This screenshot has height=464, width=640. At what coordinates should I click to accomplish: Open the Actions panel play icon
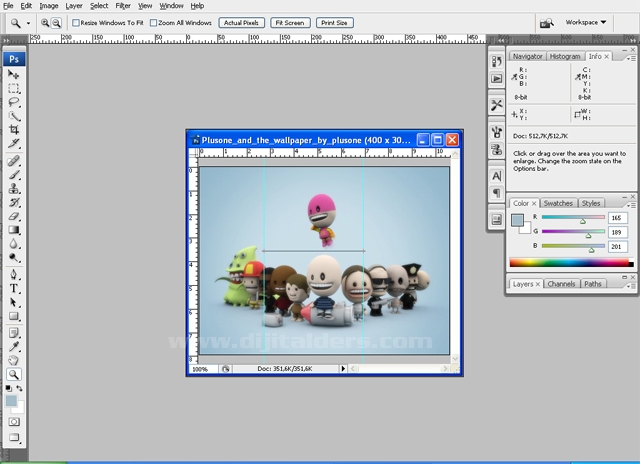(x=496, y=78)
